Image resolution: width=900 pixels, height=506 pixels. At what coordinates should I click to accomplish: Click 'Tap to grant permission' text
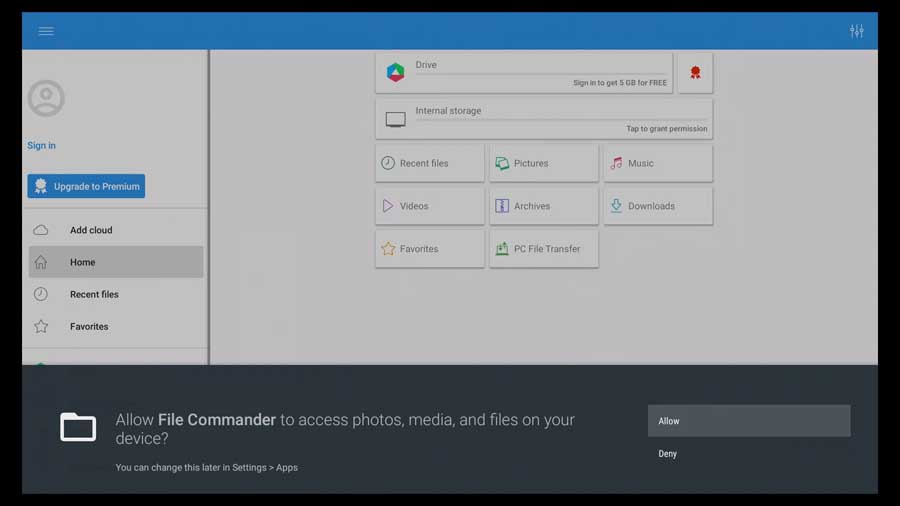[666, 129]
